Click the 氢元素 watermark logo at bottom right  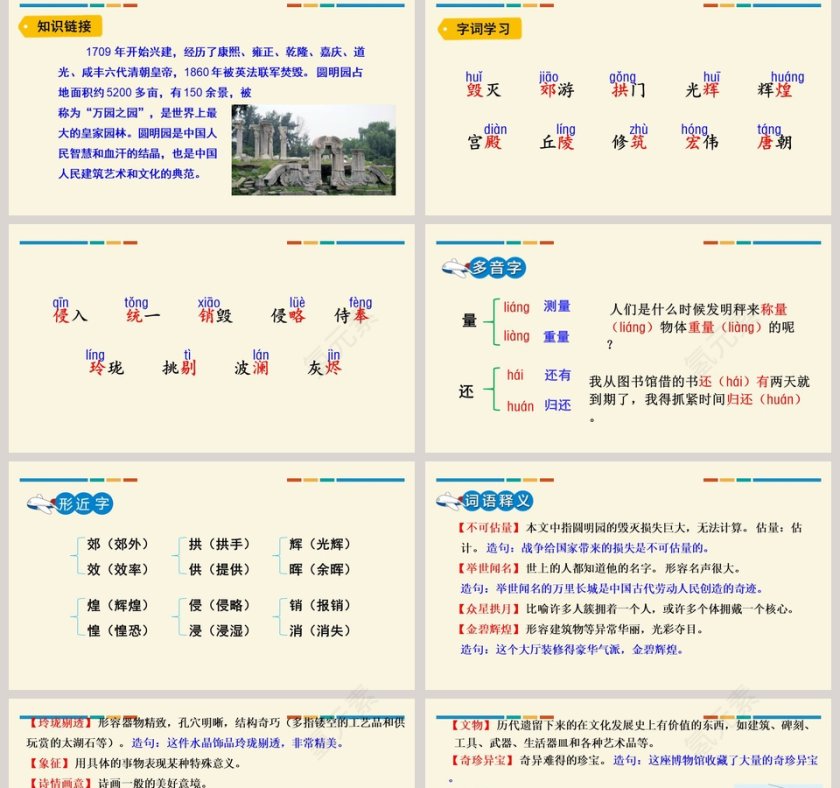(722, 722)
